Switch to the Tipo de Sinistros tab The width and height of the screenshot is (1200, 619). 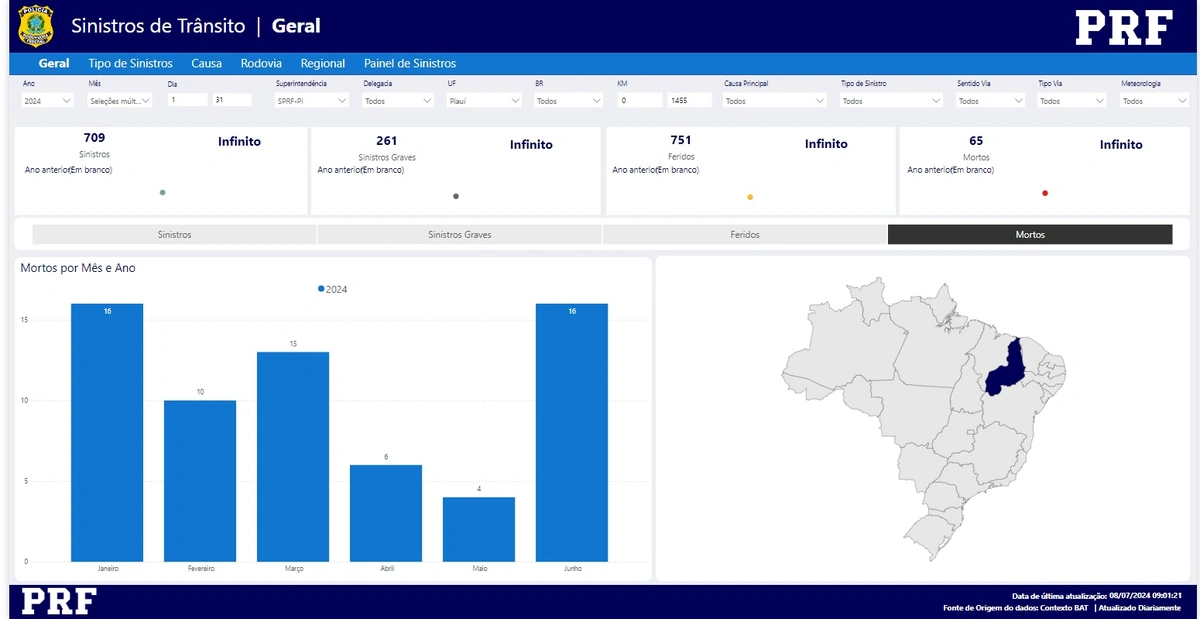[x=130, y=63]
